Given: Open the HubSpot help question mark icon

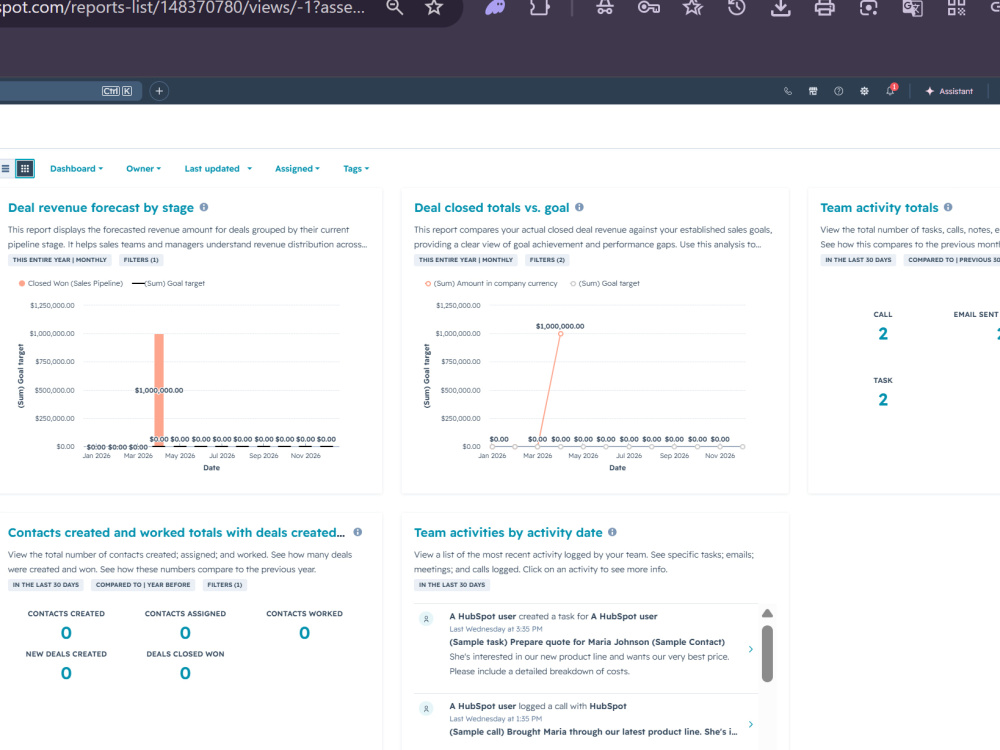Looking at the screenshot, I should click(x=839, y=91).
